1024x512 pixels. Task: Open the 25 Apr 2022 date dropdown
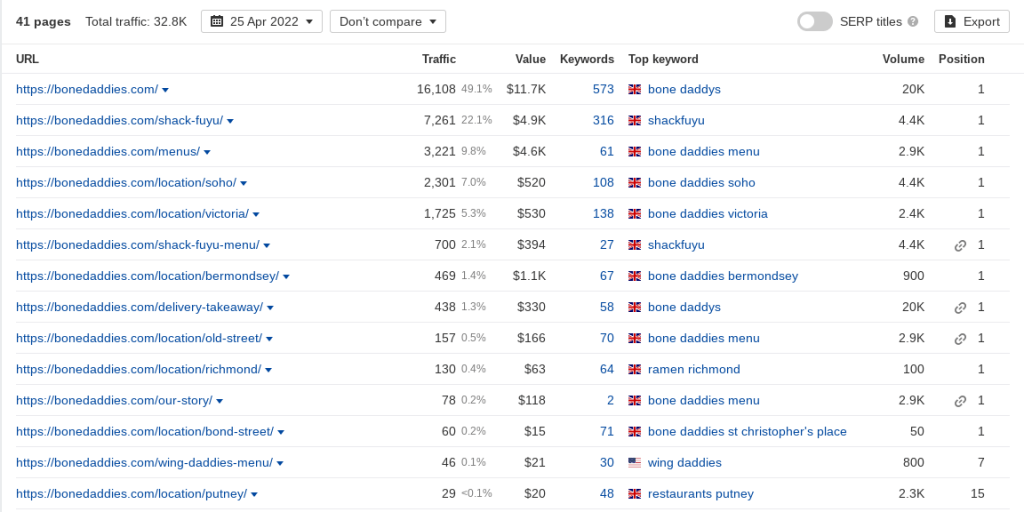(x=262, y=22)
